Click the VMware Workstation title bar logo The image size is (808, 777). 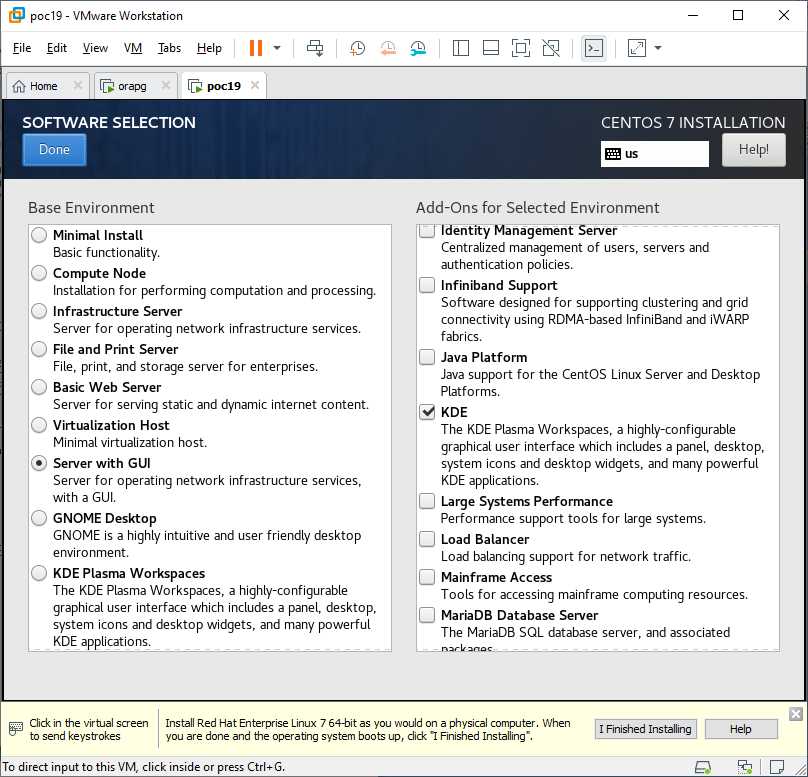(x=16, y=15)
